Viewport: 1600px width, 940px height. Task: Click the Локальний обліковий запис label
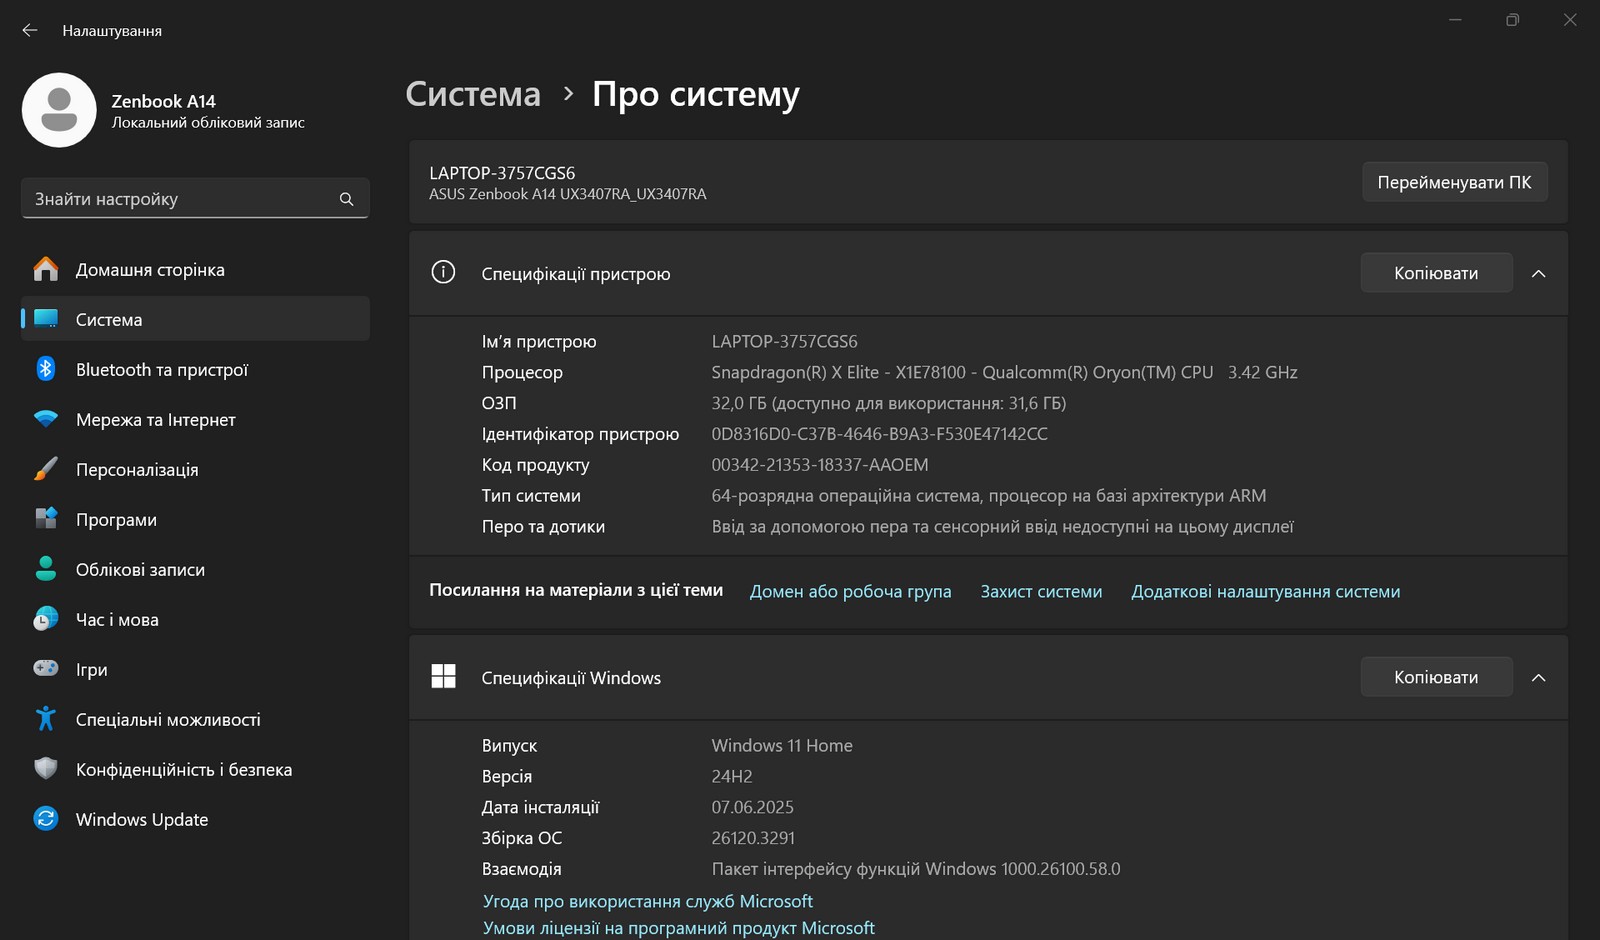point(208,123)
